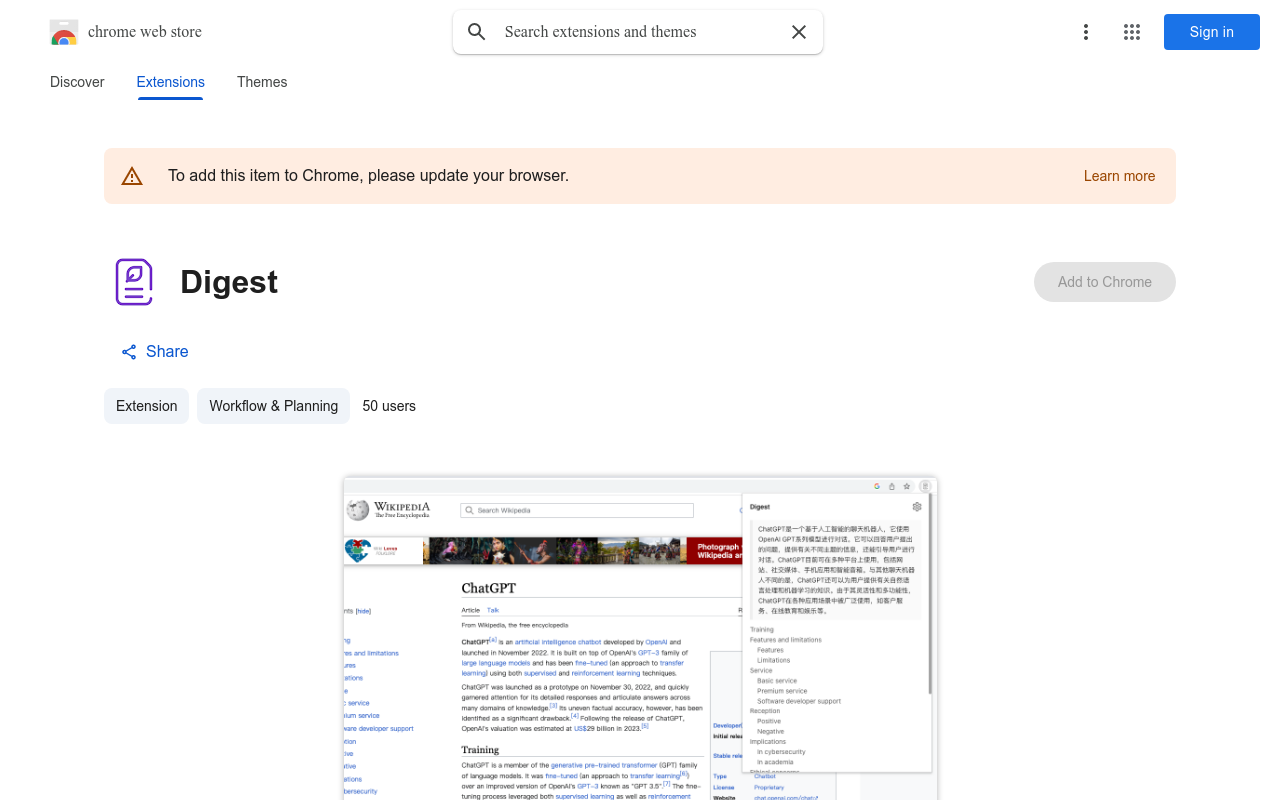This screenshot has height=800, width=1280.
Task: Open the three-dot more options menu
Action: pyautogui.click(x=1086, y=32)
